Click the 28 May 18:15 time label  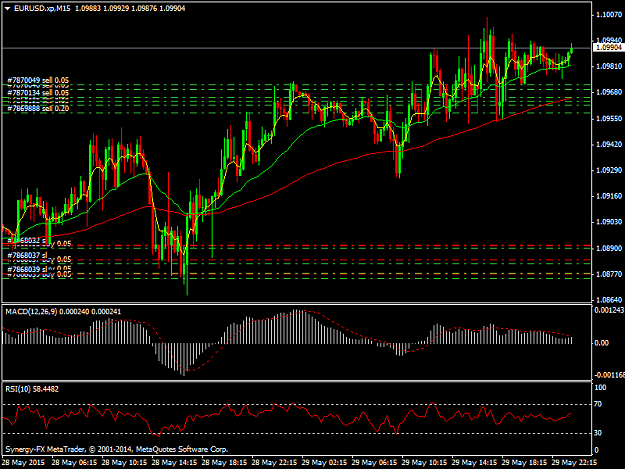tap(224, 463)
